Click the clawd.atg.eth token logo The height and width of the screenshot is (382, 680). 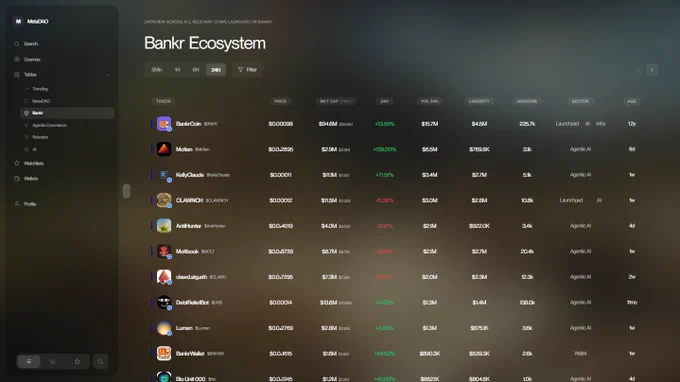[x=164, y=277]
